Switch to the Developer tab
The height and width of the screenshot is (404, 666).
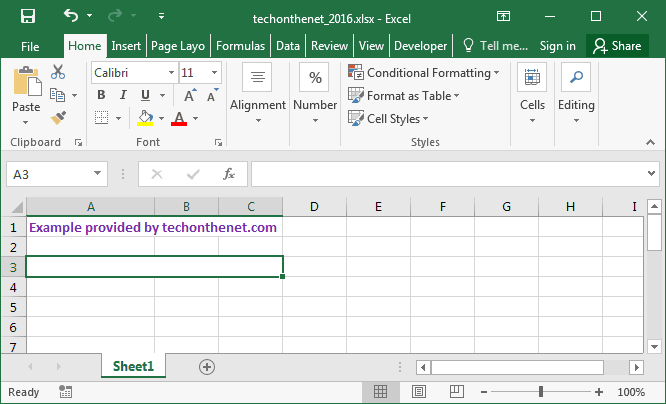[420, 46]
